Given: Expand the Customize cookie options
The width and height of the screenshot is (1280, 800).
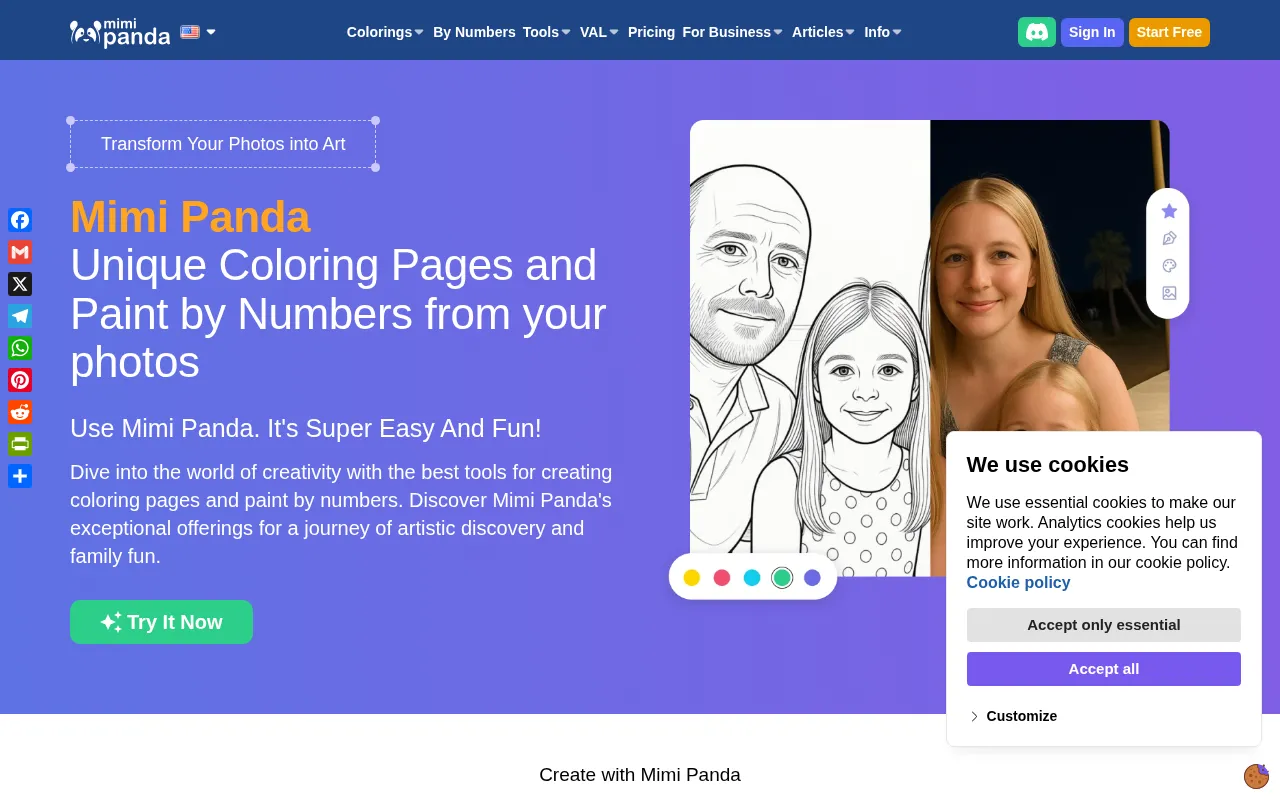Looking at the screenshot, I should [1013, 716].
